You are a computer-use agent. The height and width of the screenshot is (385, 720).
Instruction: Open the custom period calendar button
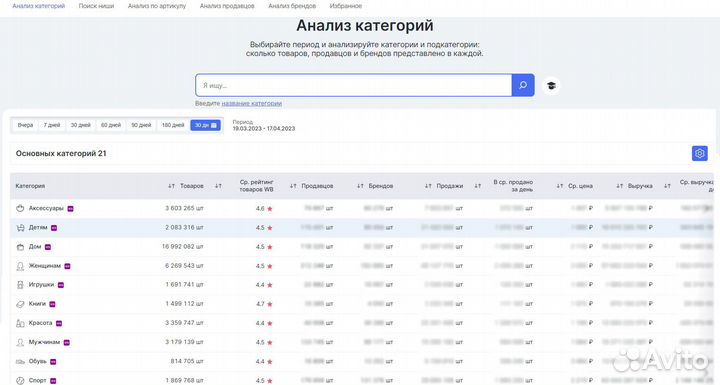point(205,125)
